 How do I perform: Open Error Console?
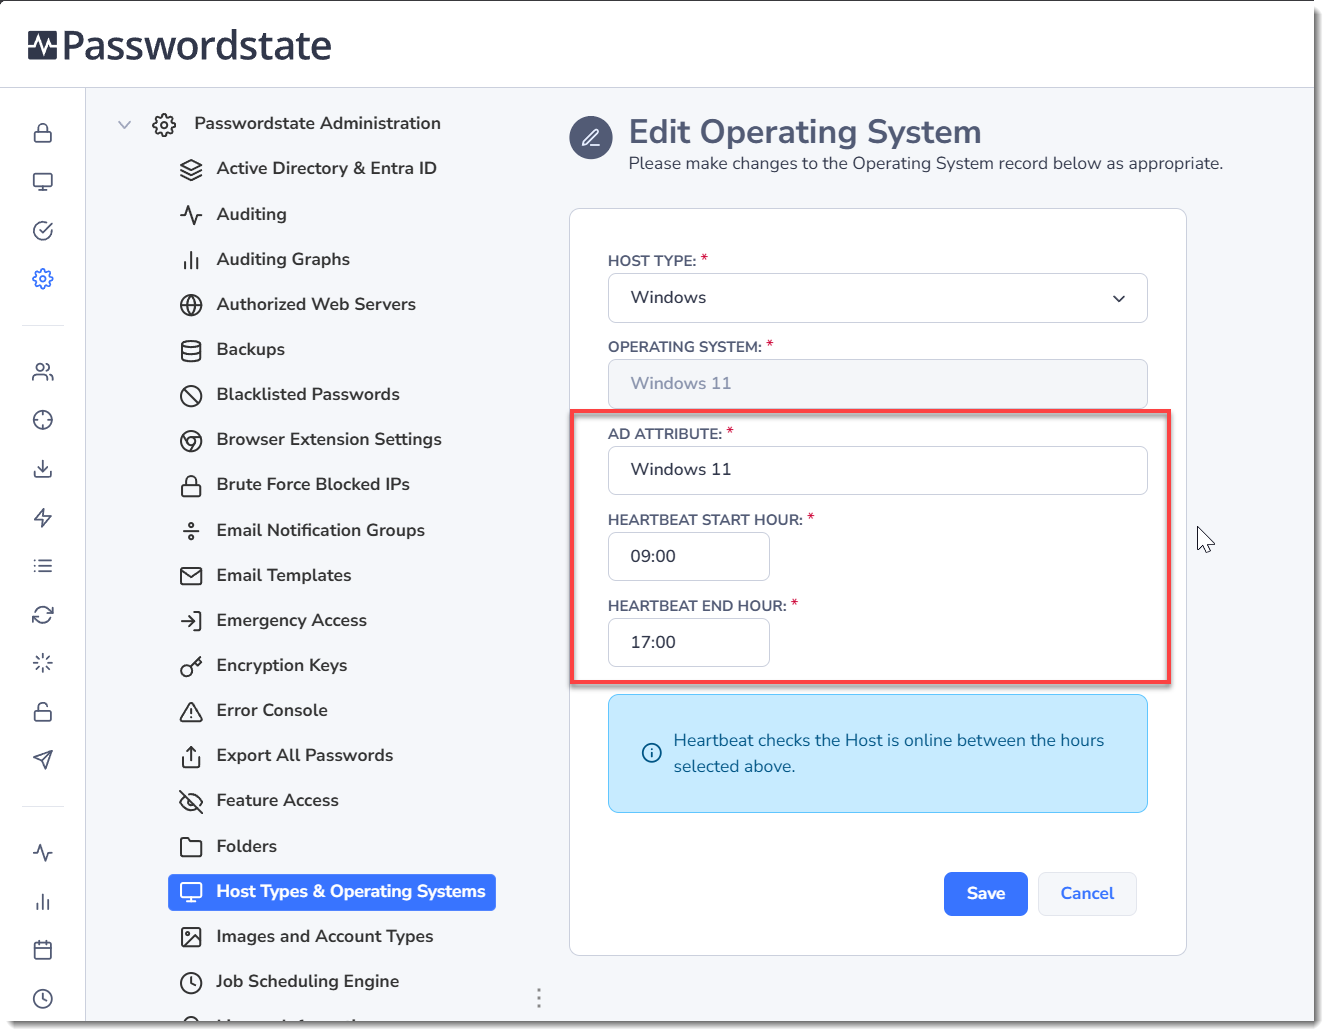(x=272, y=710)
